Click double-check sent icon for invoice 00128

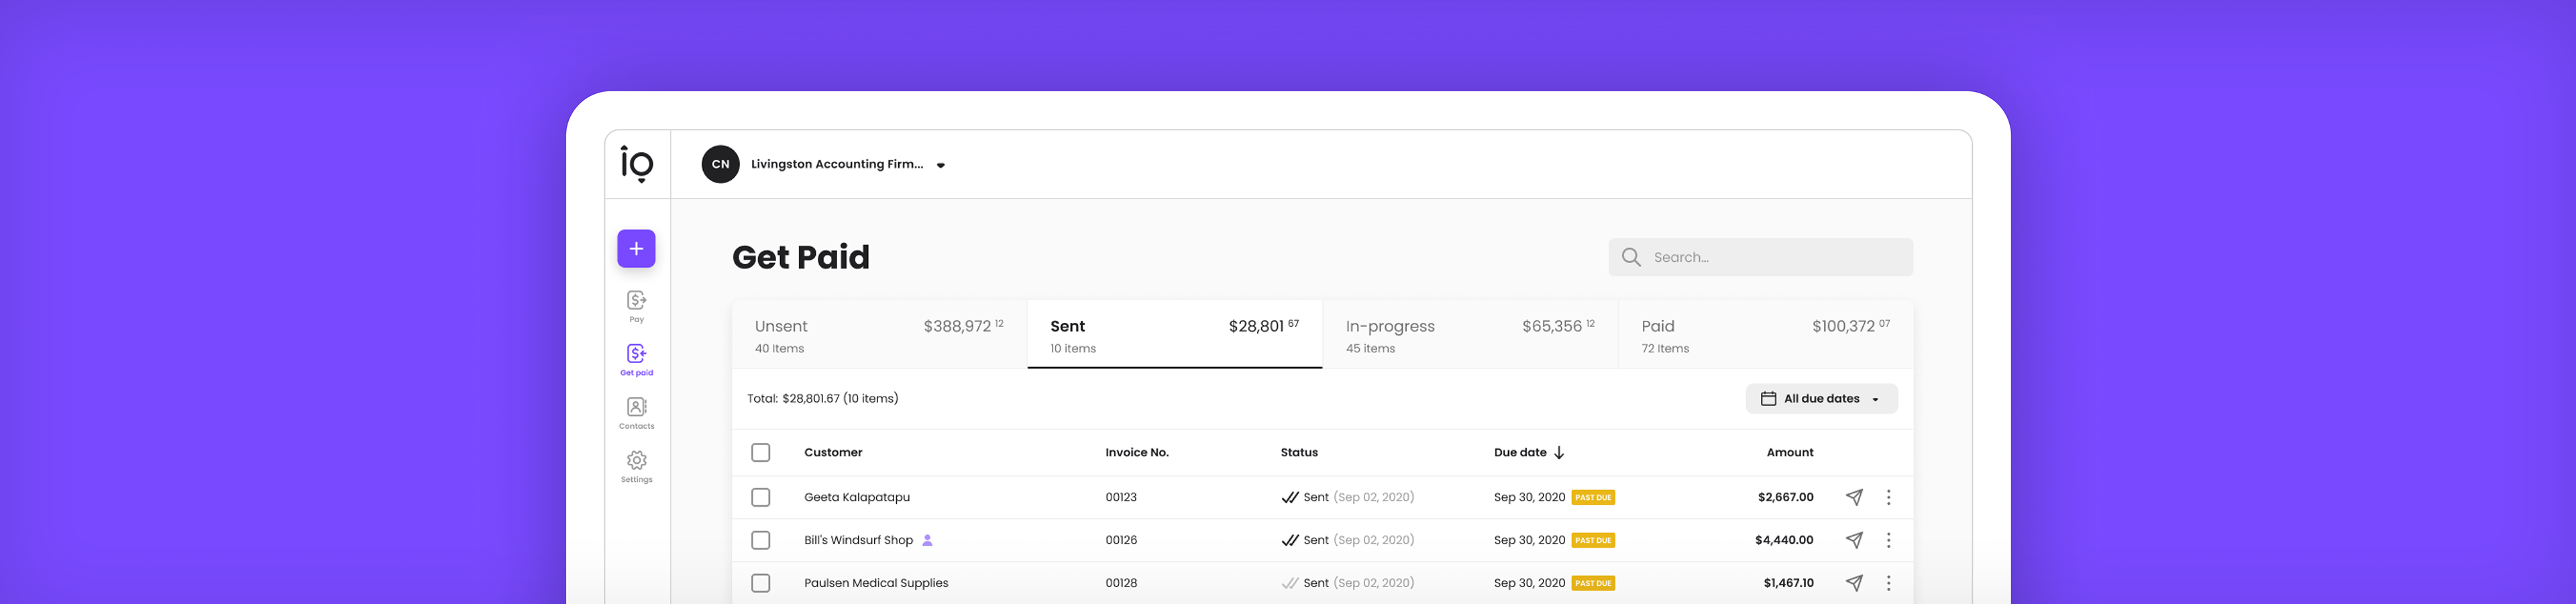click(1290, 583)
